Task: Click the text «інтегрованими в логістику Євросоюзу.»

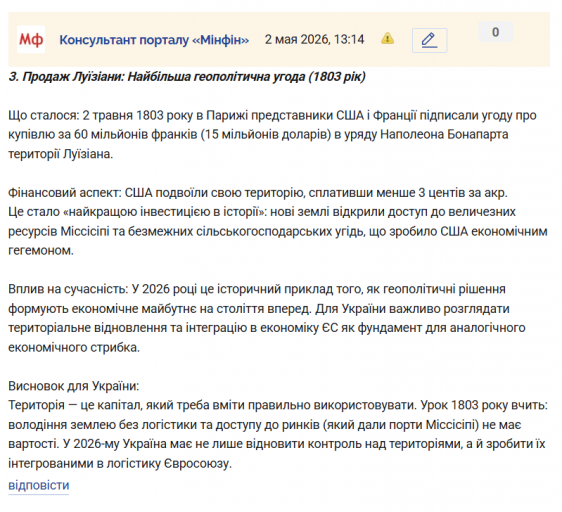Action: [120, 464]
